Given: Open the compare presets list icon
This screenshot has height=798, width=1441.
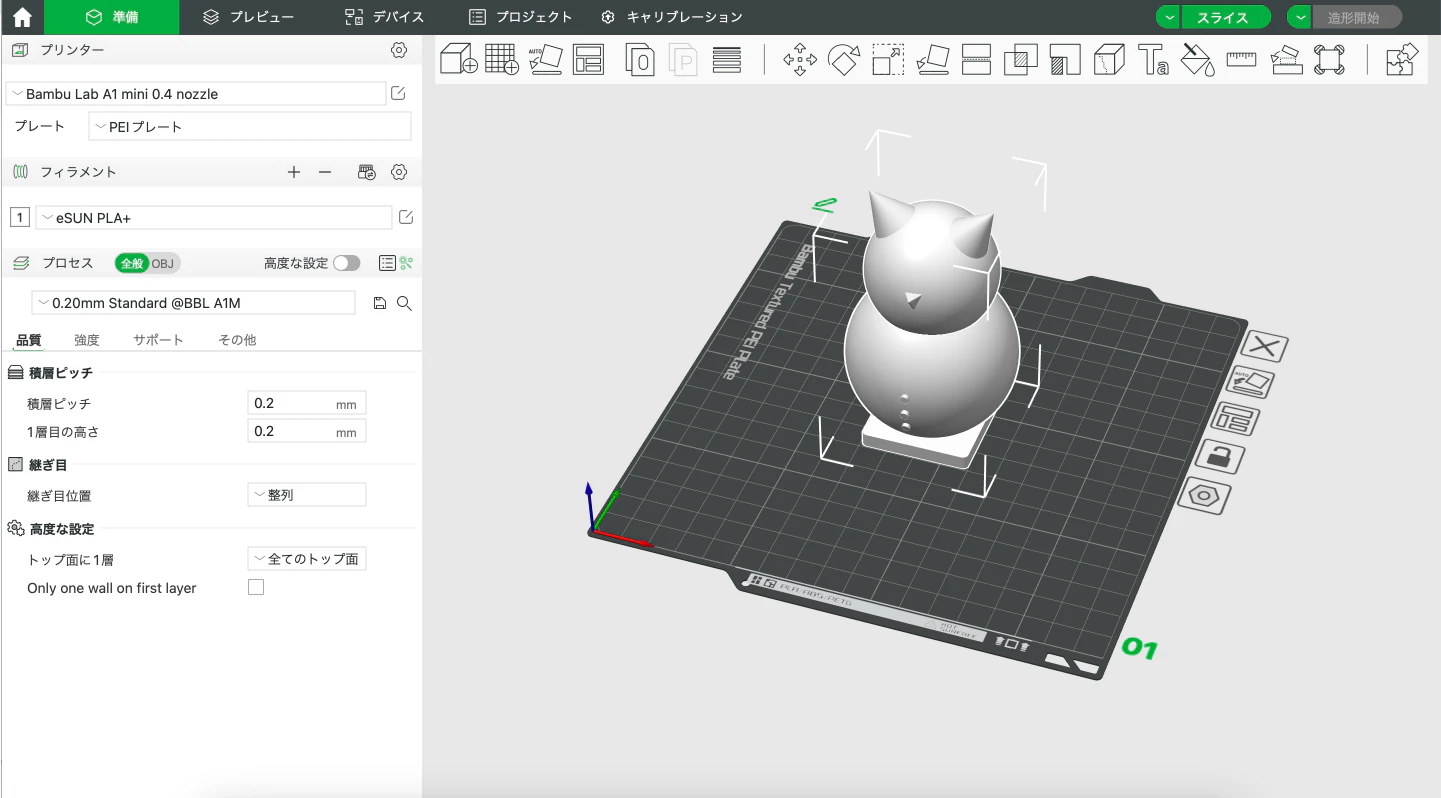Looking at the screenshot, I should coord(387,263).
